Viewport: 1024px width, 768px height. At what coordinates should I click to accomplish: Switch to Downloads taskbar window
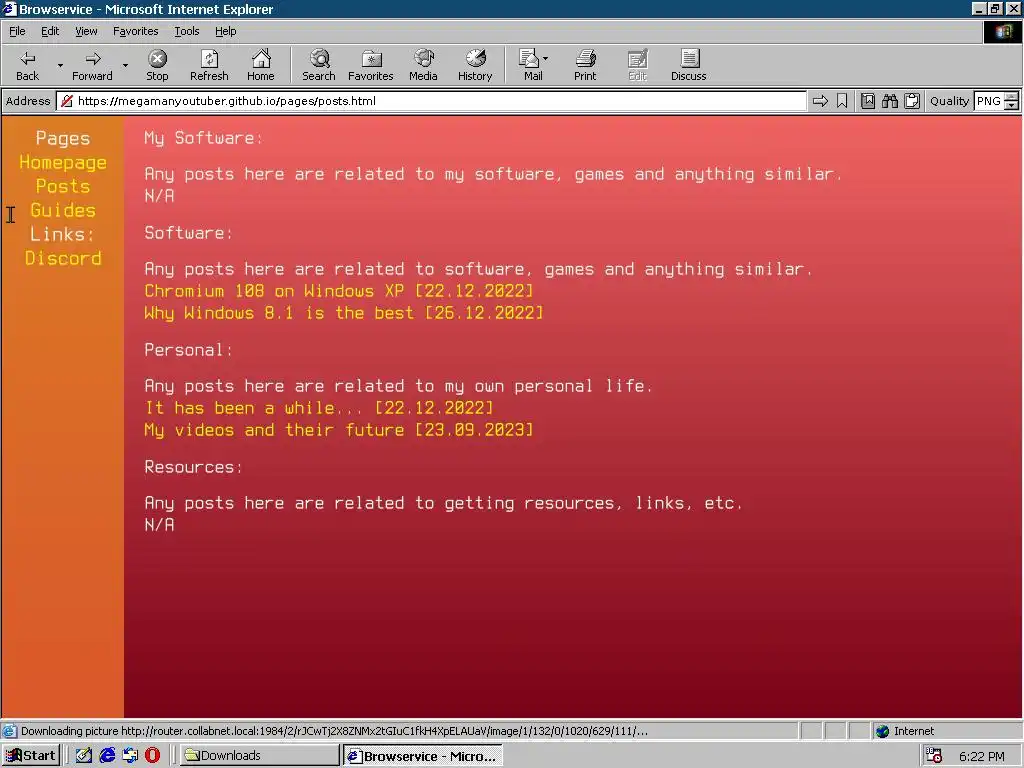pyautogui.click(x=259, y=756)
